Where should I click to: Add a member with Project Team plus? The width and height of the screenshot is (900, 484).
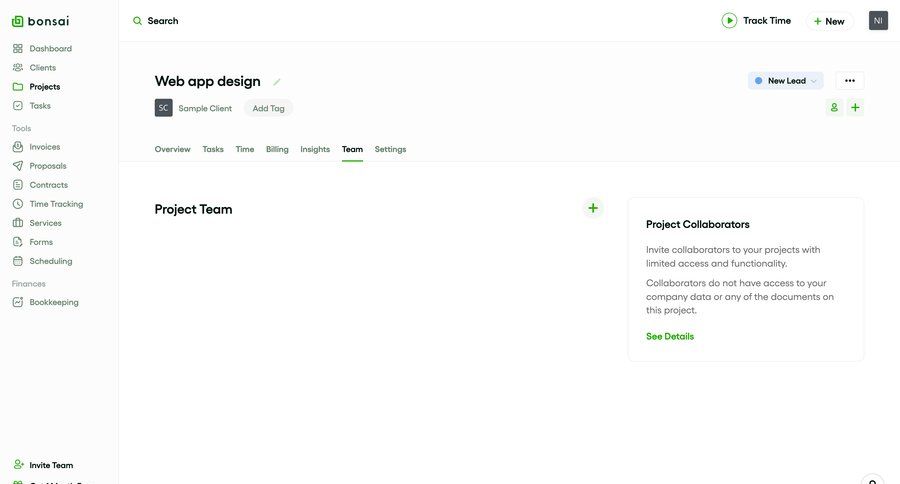point(593,208)
